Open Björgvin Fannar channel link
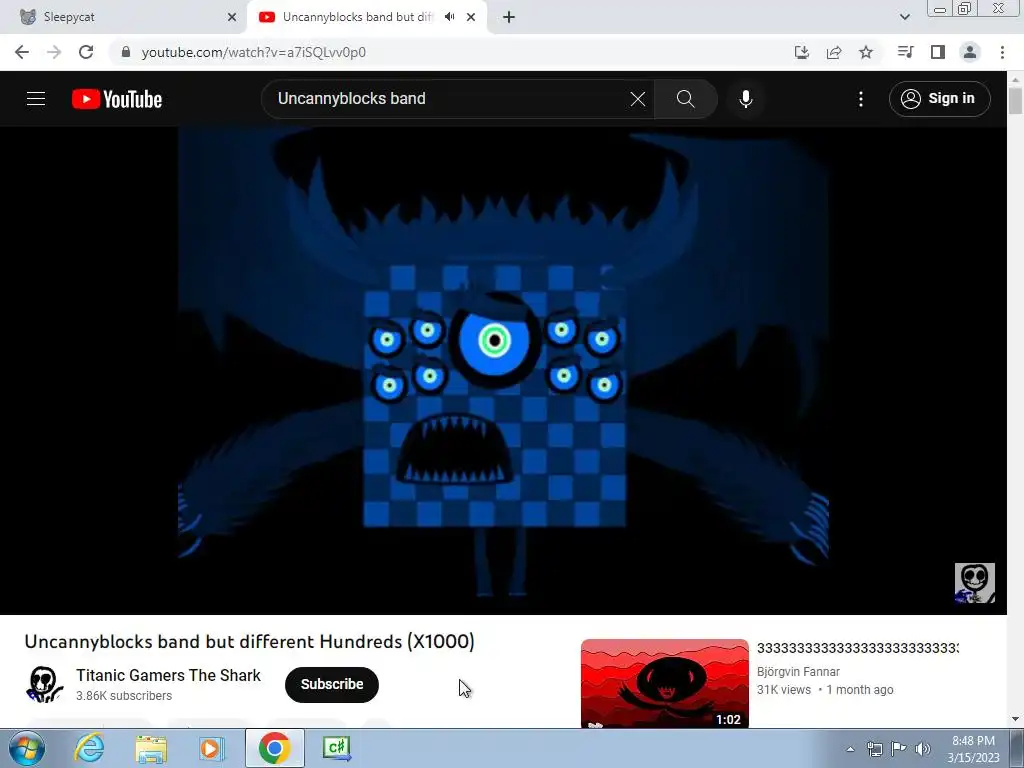 coord(798,671)
